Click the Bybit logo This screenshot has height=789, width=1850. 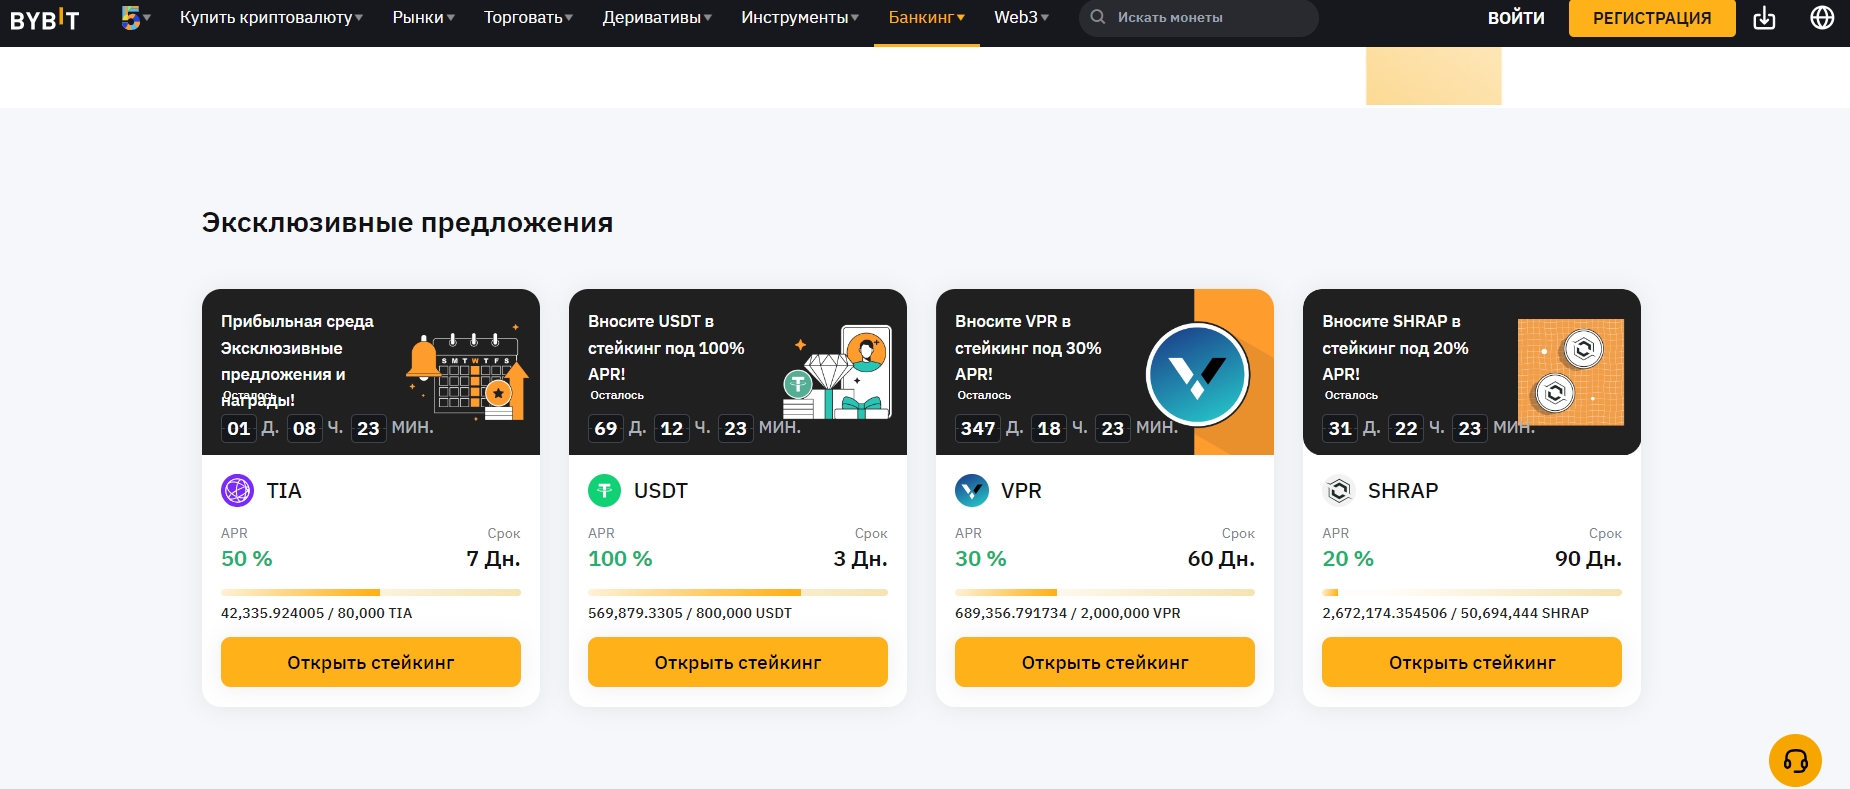45,18
